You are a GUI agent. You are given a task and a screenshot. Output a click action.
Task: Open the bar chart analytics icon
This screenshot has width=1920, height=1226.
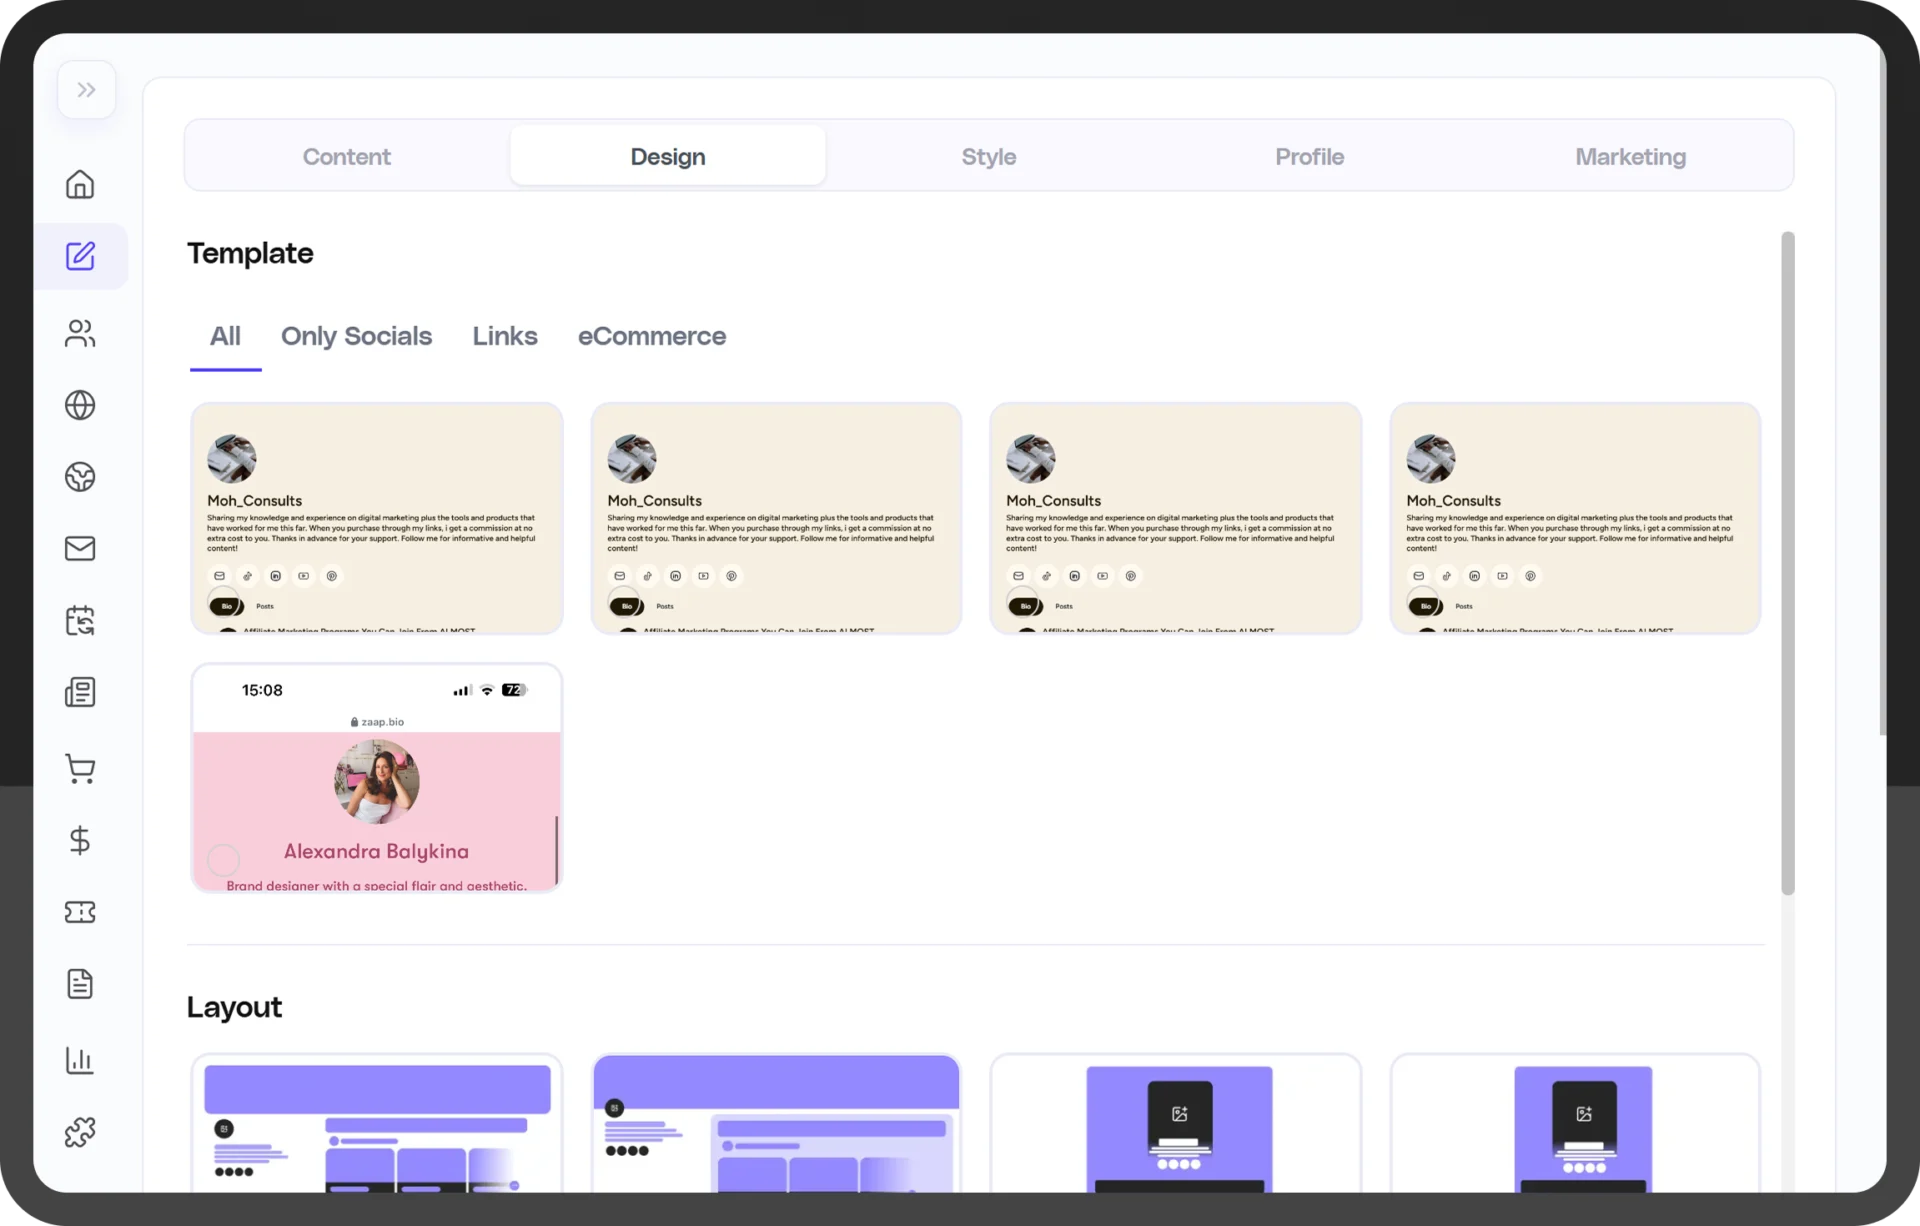80,1060
